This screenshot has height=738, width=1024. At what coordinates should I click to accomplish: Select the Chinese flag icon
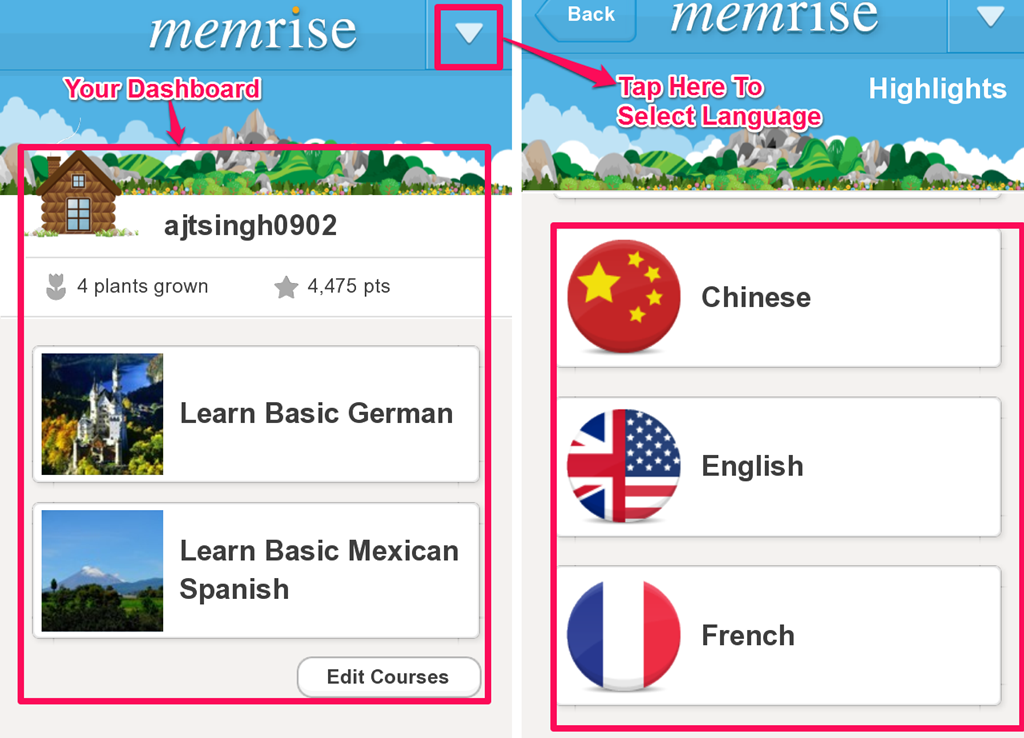[624, 297]
